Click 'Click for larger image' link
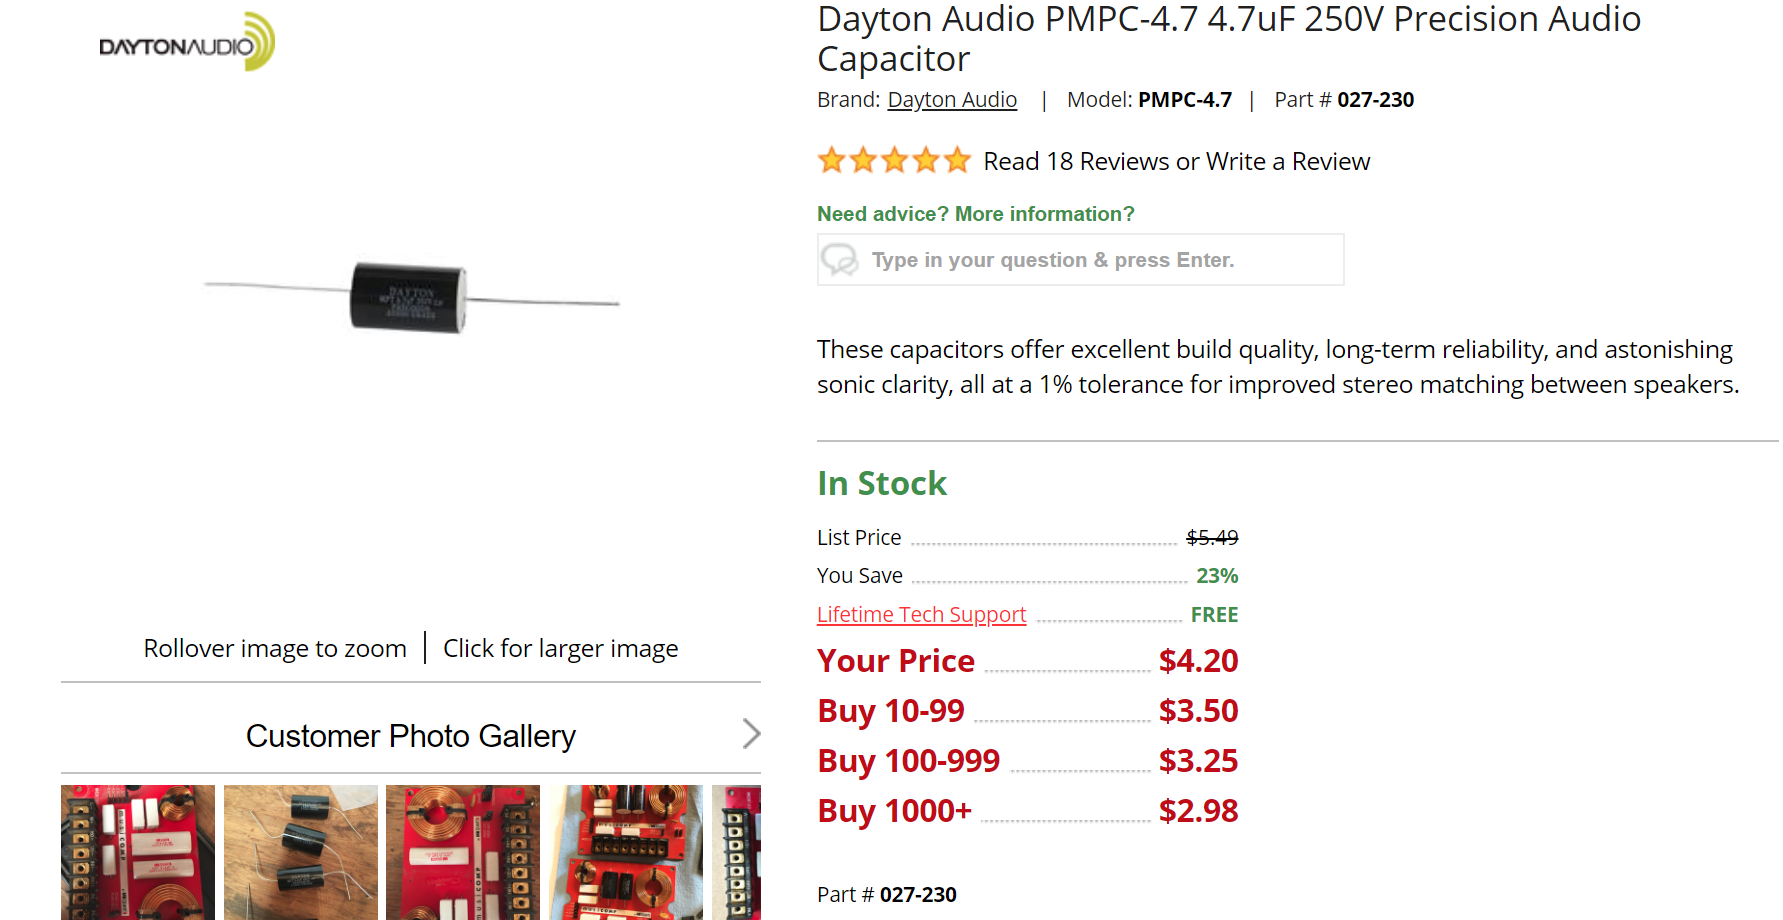 tap(560, 649)
